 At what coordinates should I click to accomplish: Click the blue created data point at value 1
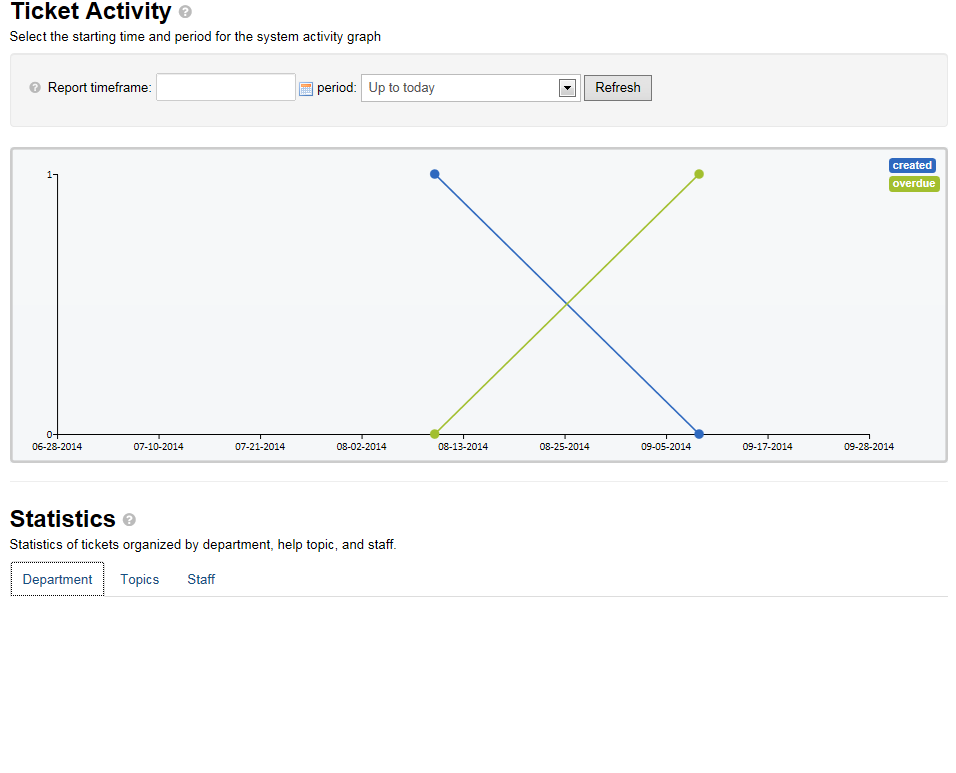pyautogui.click(x=435, y=174)
